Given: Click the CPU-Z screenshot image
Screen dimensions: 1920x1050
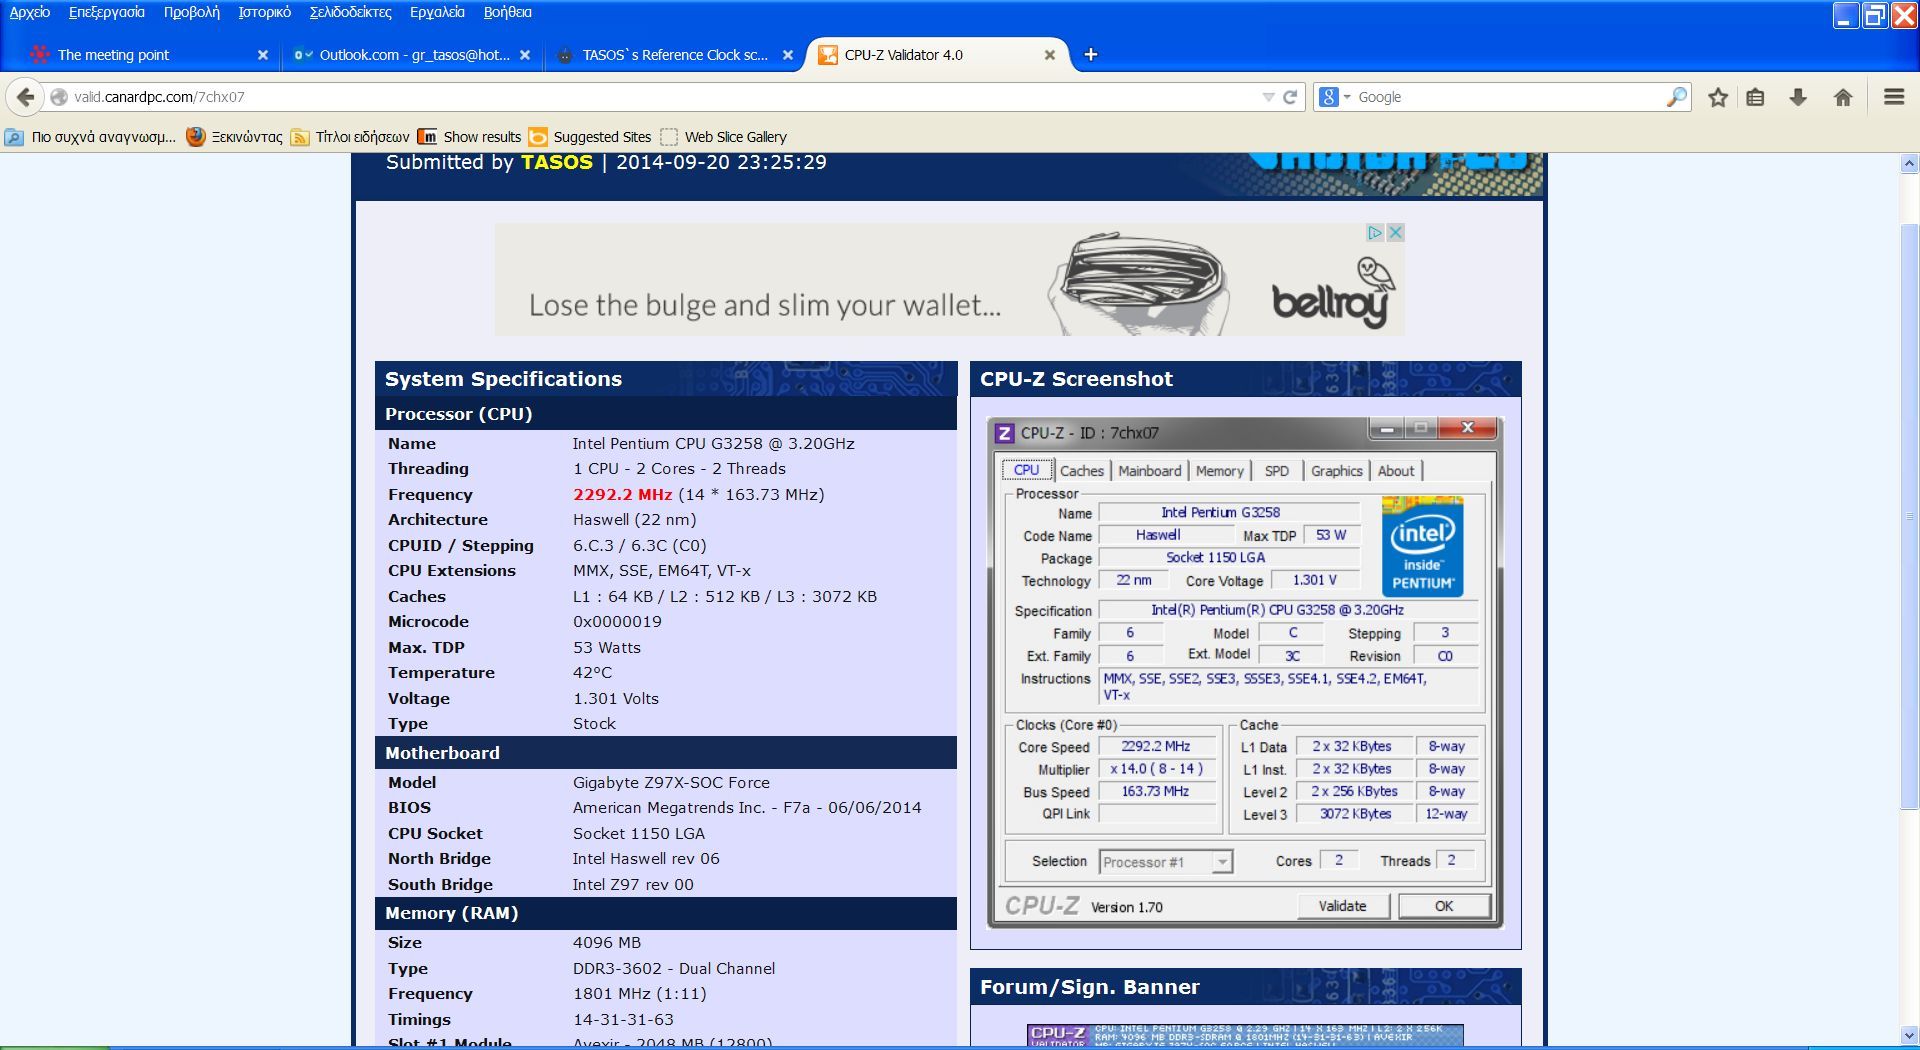Looking at the screenshot, I should (1245, 672).
